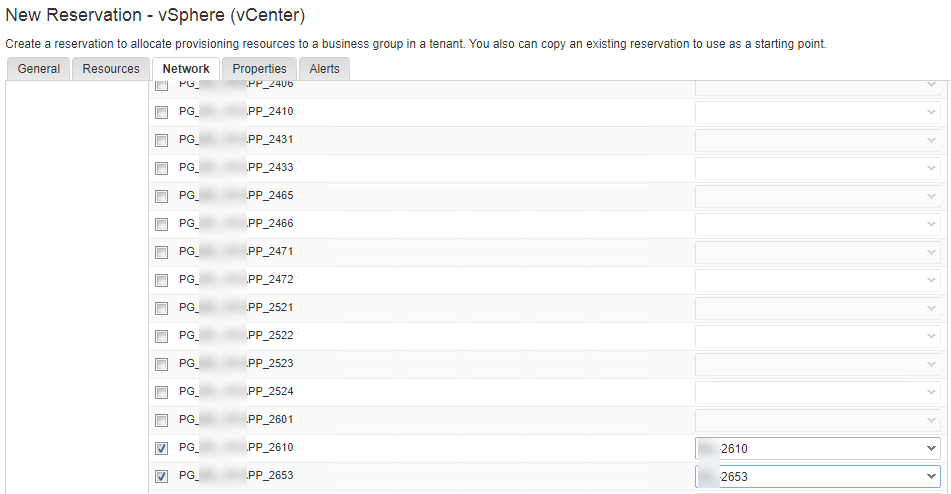951x494 pixels.
Task: Select the PP_2521 network checkbox
Action: point(162,308)
